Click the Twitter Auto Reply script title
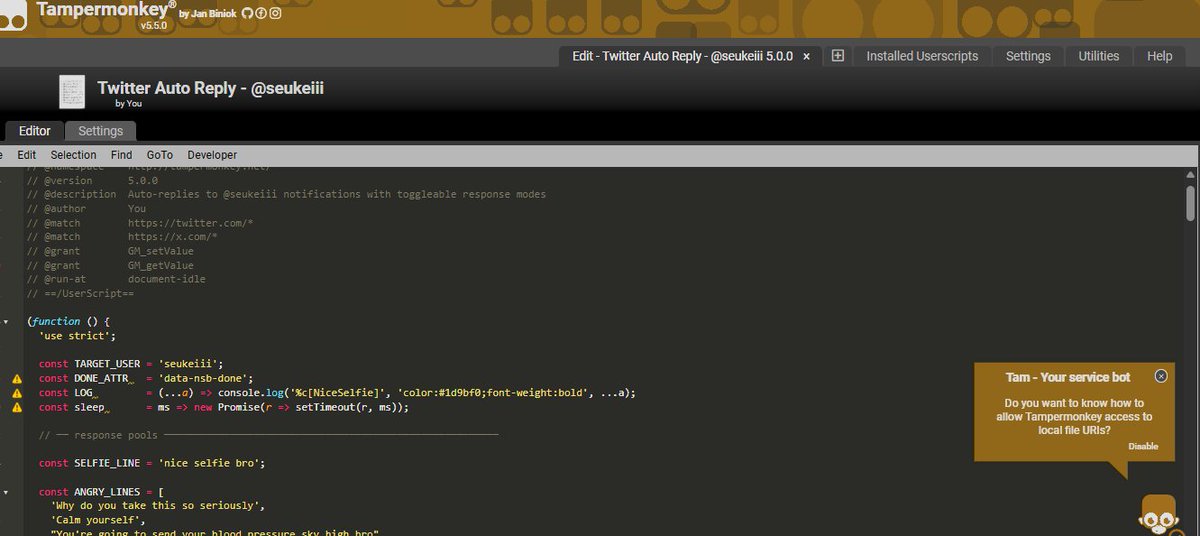The width and height of the screenshot is (1200, 536). tap(211, 88)
